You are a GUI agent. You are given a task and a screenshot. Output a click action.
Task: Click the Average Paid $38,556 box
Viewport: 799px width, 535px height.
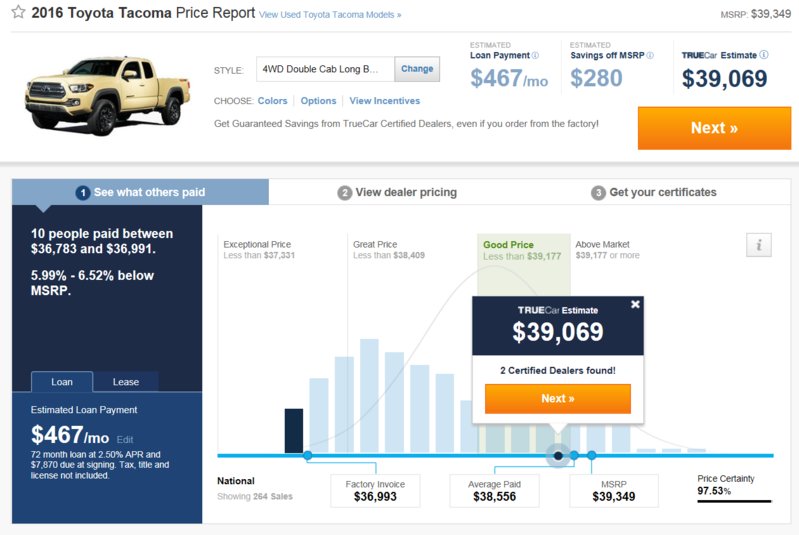tap(494, 491)
